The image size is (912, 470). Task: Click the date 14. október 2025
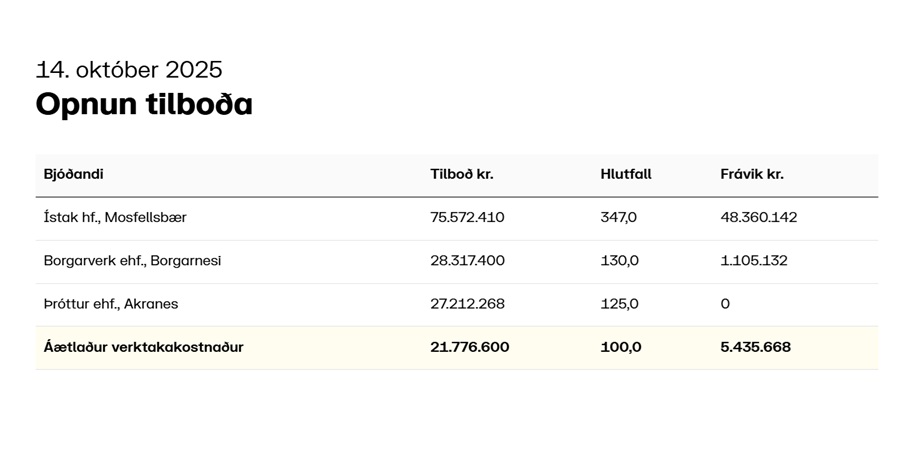[x=129, y=70]
